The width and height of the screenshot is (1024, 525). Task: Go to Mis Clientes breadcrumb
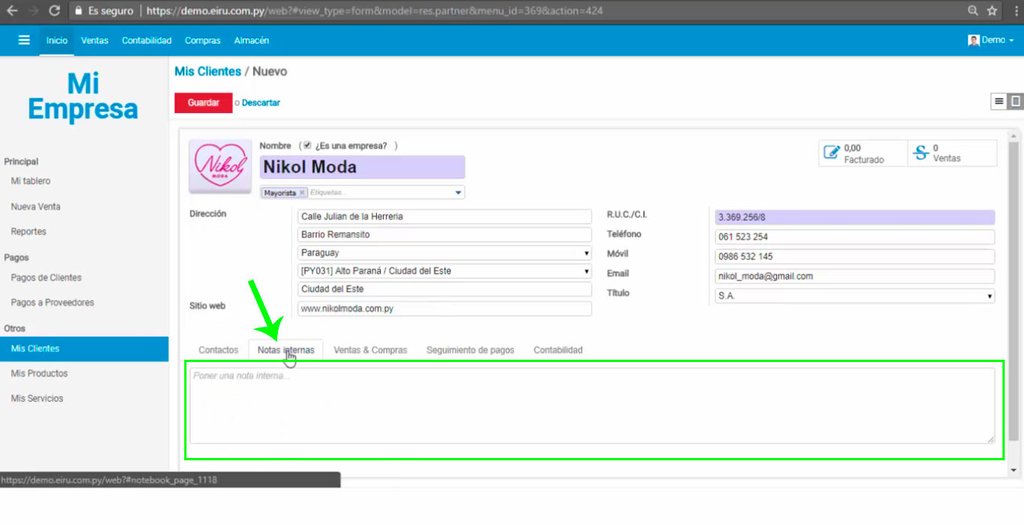[x=208, y=71]
